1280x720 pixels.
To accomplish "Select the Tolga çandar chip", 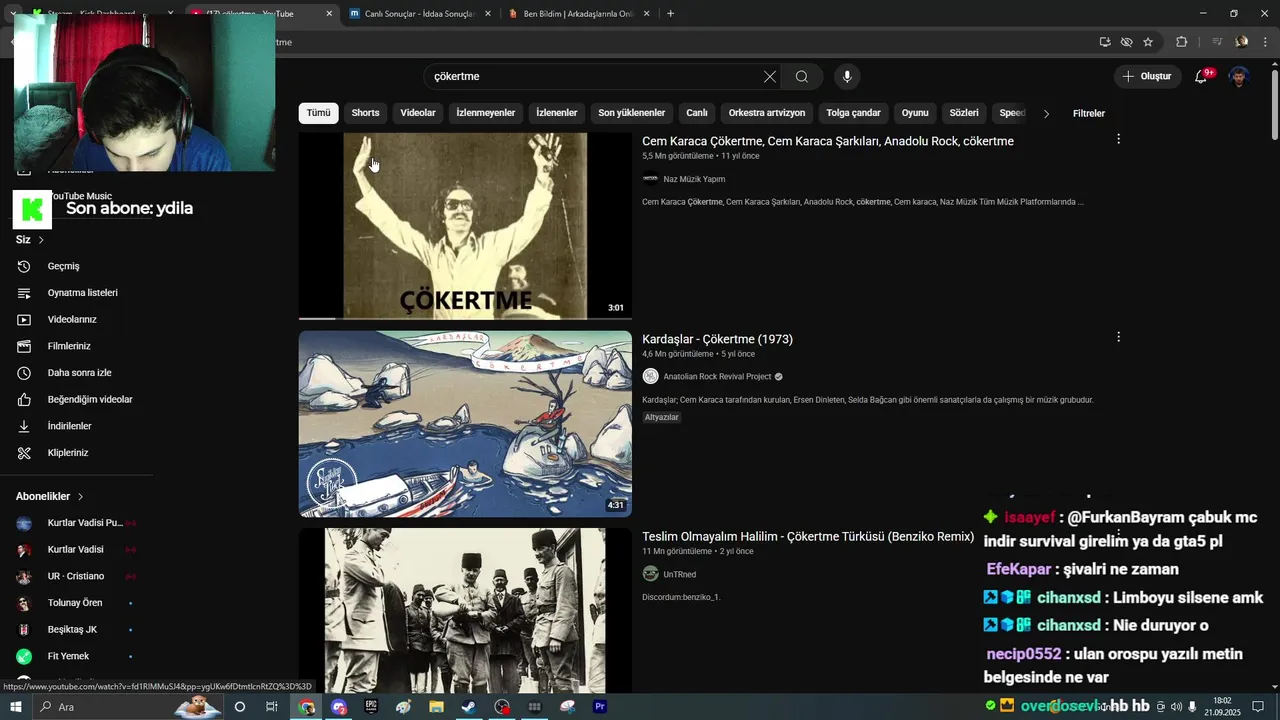I will [x=853, y=113].
